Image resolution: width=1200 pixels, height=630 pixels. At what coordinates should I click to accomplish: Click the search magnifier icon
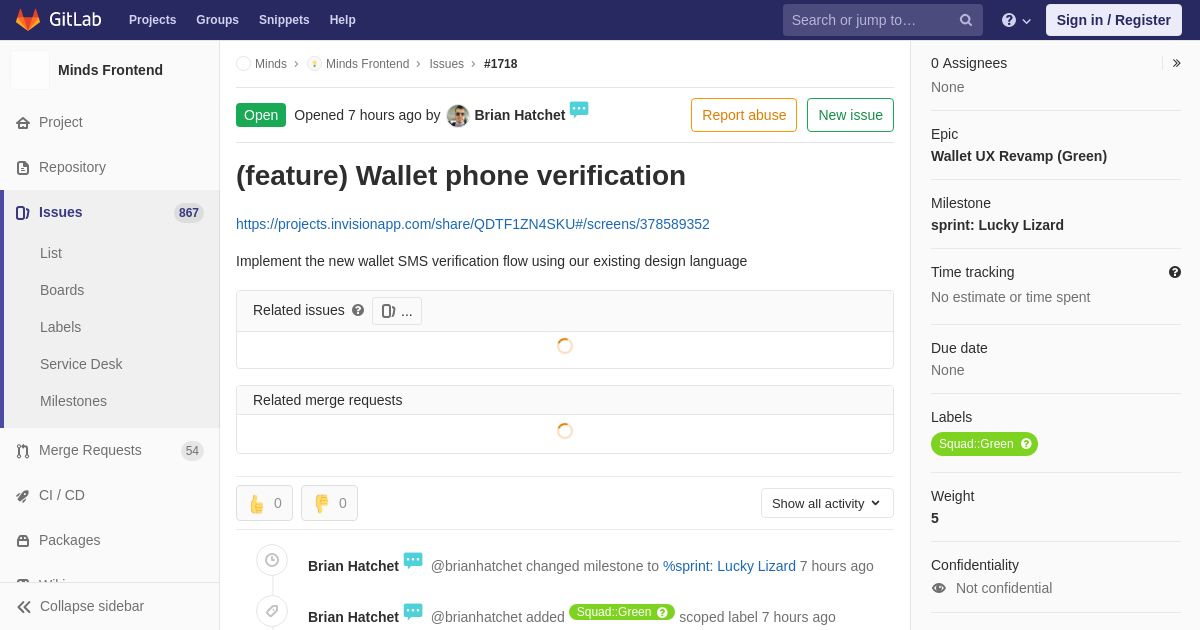tap(966, 20)
